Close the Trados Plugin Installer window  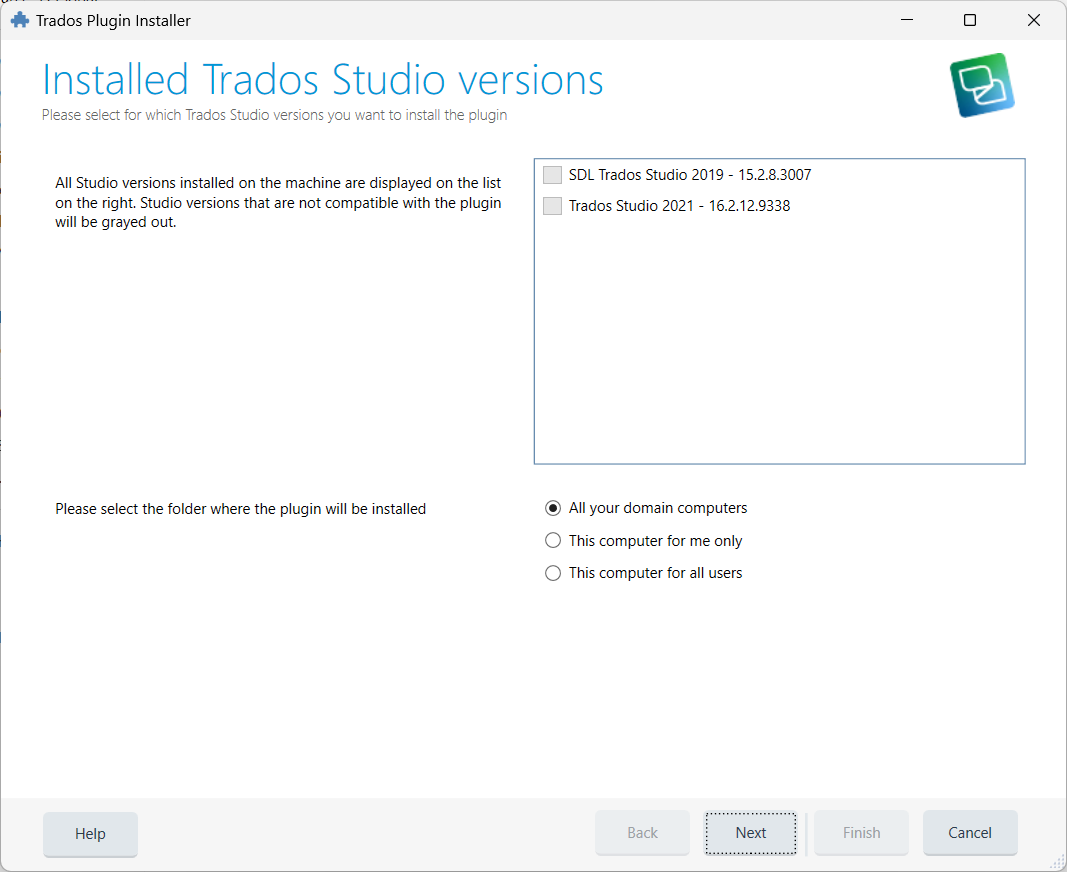[1034, 20]
